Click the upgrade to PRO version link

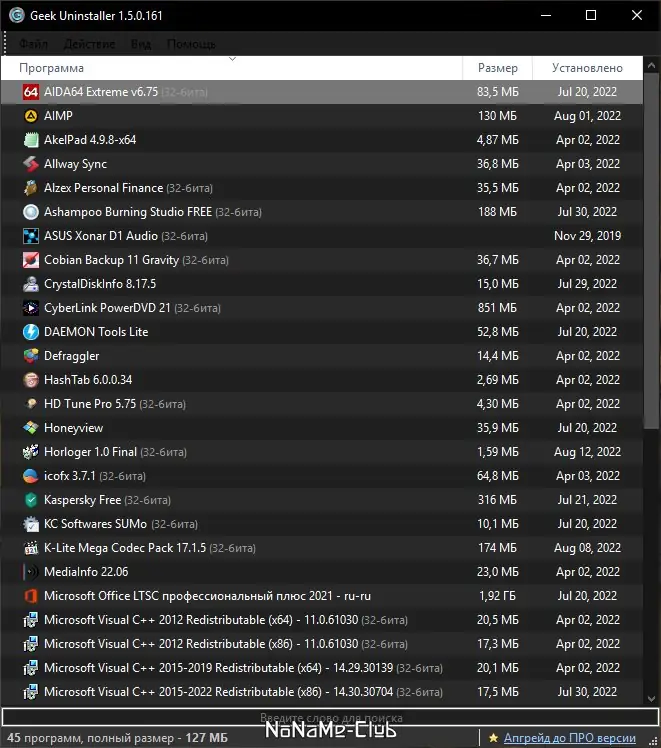(569, 738)
